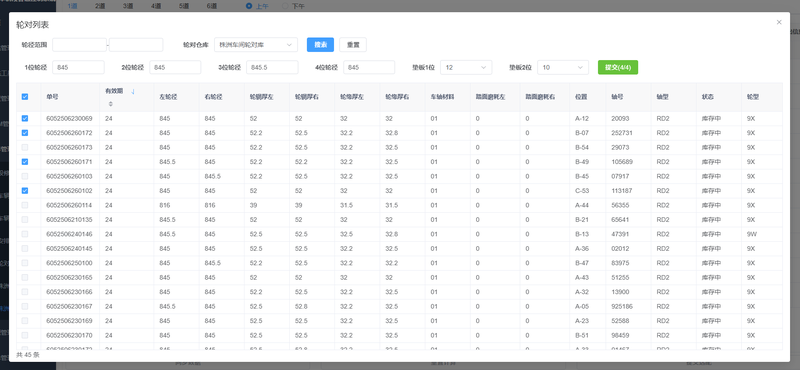Image resolution: width=800 pixels, height=370 pixels.
Task: Click order number 6052506230069
Action: click(69, 118)
